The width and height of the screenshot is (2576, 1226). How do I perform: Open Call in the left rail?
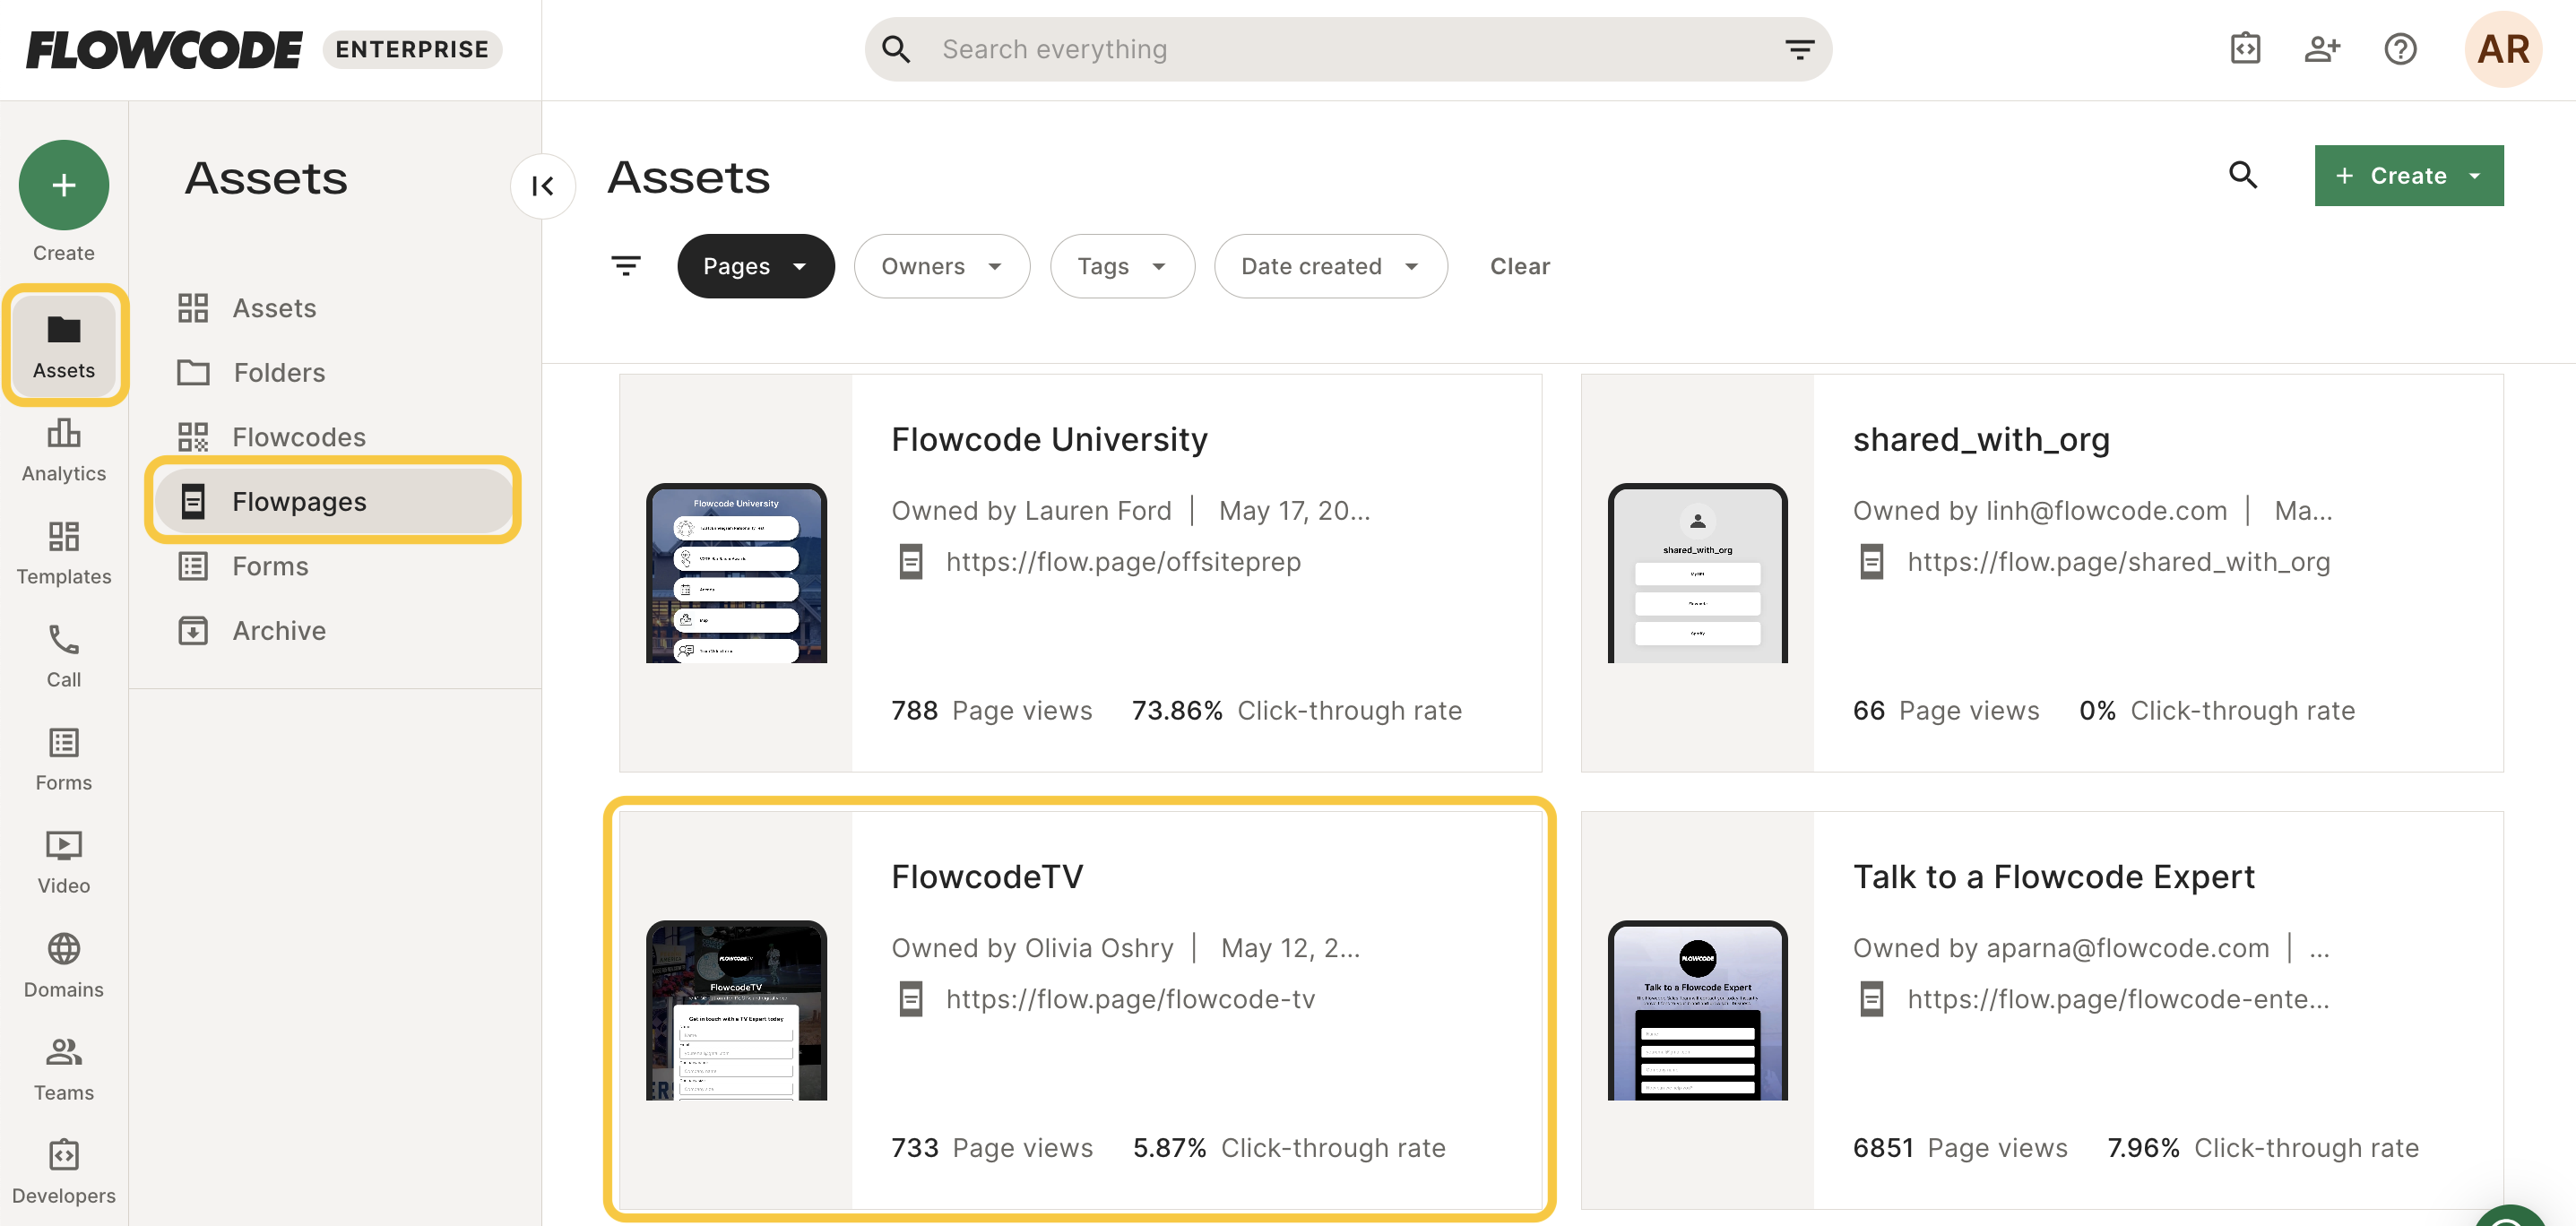pos(64,656)
